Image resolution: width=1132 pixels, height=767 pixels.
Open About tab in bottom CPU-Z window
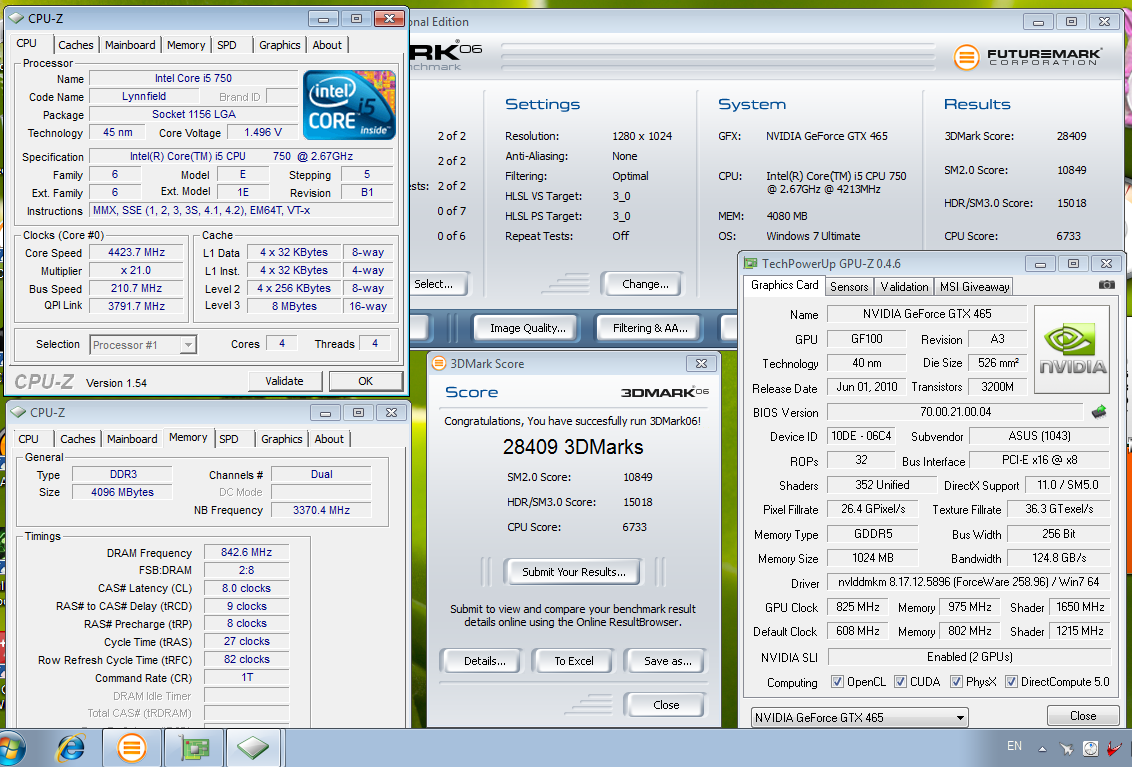[329, 439]
